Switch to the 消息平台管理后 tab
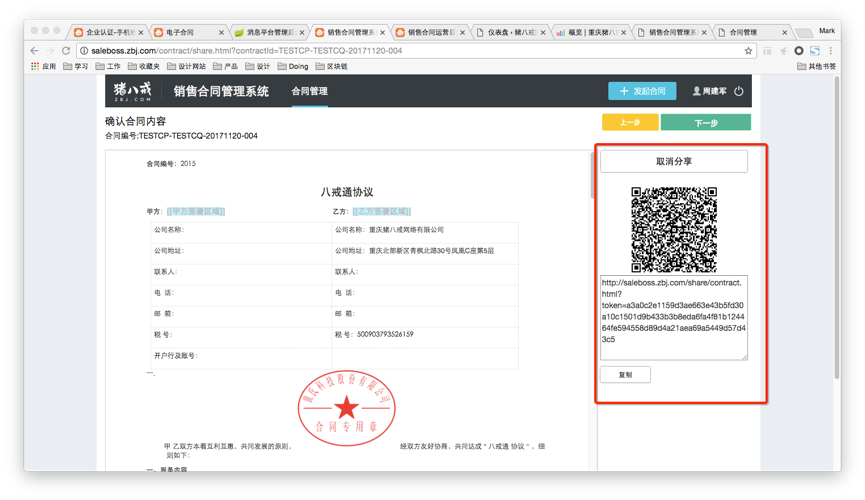Viewport: 865px width, 500px height. point(269,33)
